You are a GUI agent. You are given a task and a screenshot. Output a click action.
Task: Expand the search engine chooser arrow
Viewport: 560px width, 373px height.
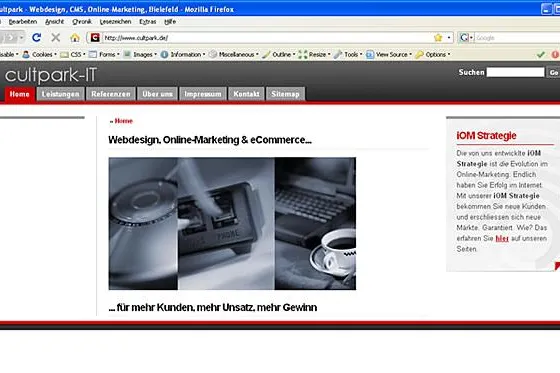pos(471,38)
